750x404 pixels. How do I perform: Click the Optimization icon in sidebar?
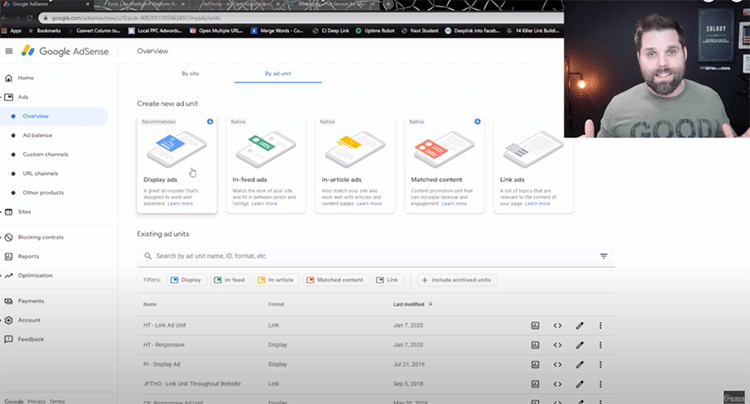click(9, 275)
